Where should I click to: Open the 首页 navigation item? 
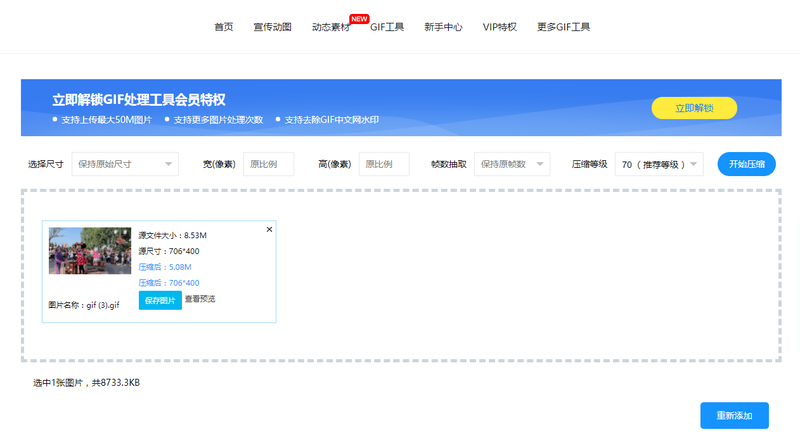tap(223, 27)
